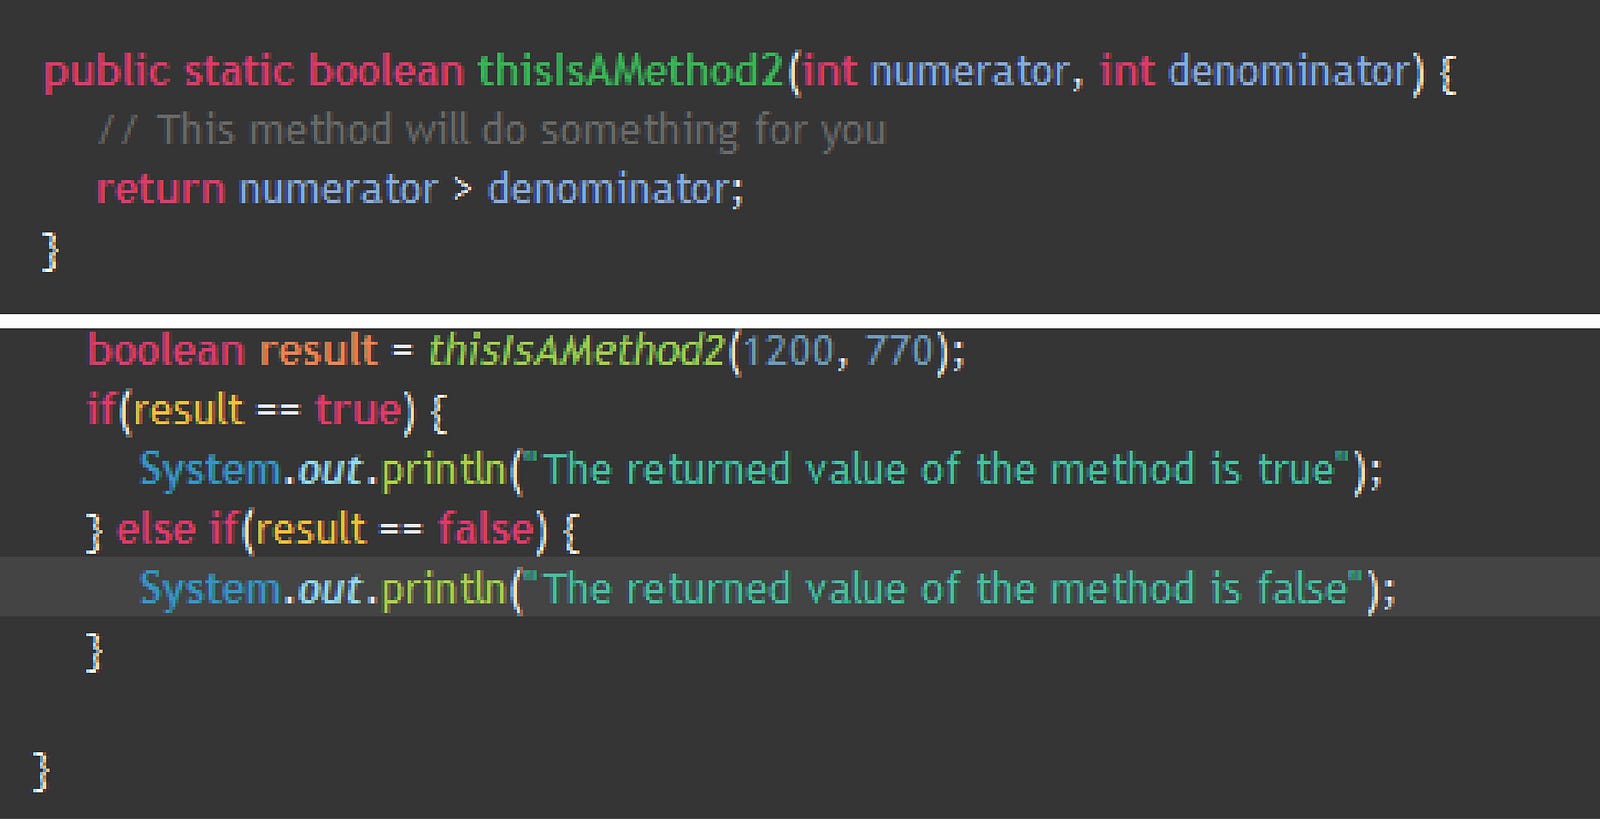Click the result variable in the boolean declaration
1600x819 pixels.
[318, 351]
